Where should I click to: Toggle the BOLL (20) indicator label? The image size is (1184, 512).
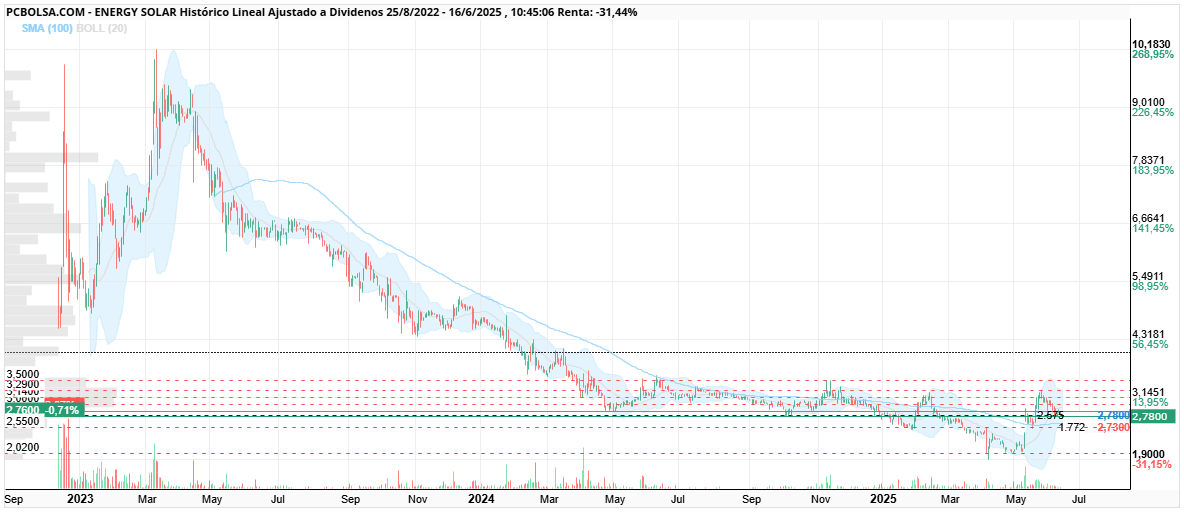tap(102, 28)
